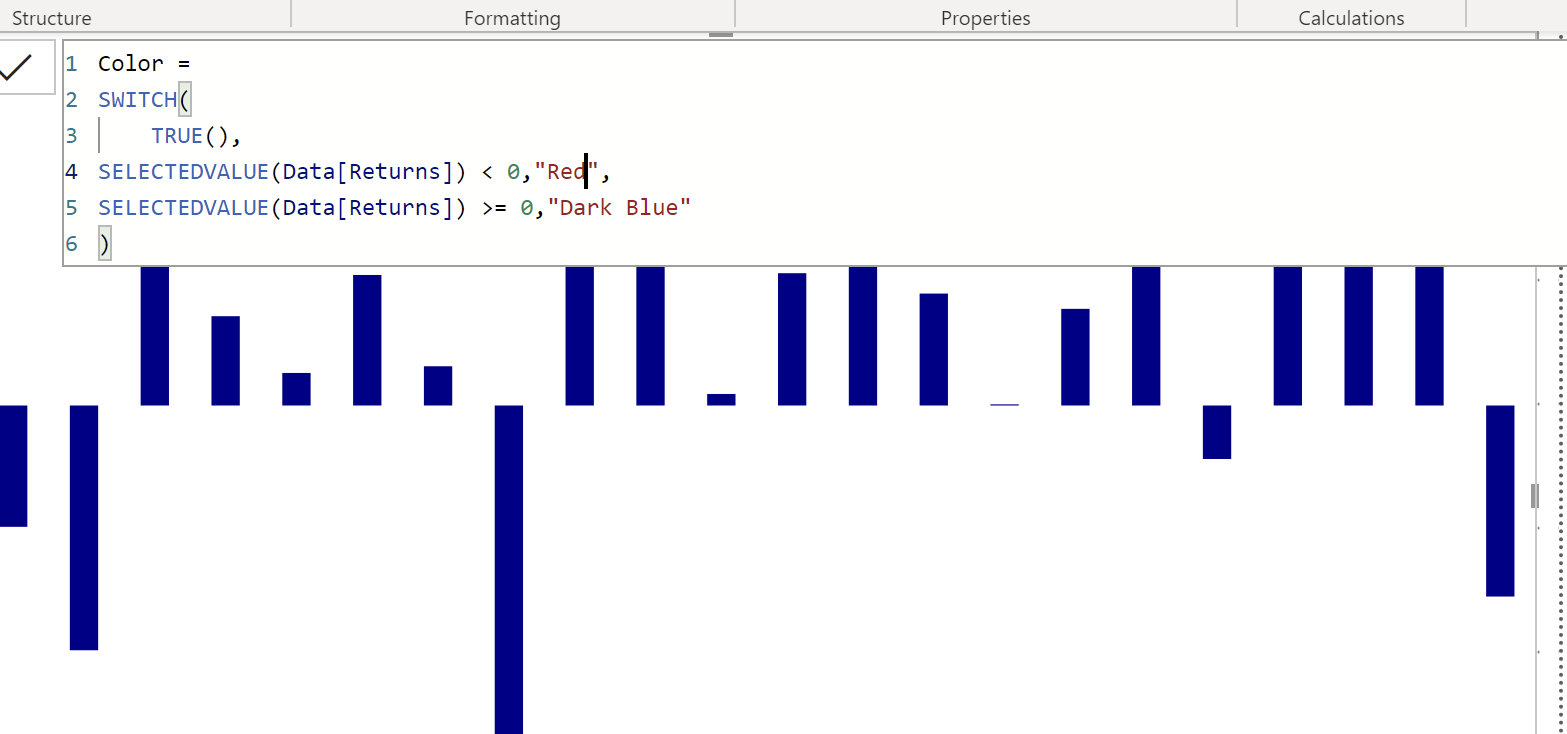
Task: Click the SWITCH function on line 2
Action: point(138,100)
